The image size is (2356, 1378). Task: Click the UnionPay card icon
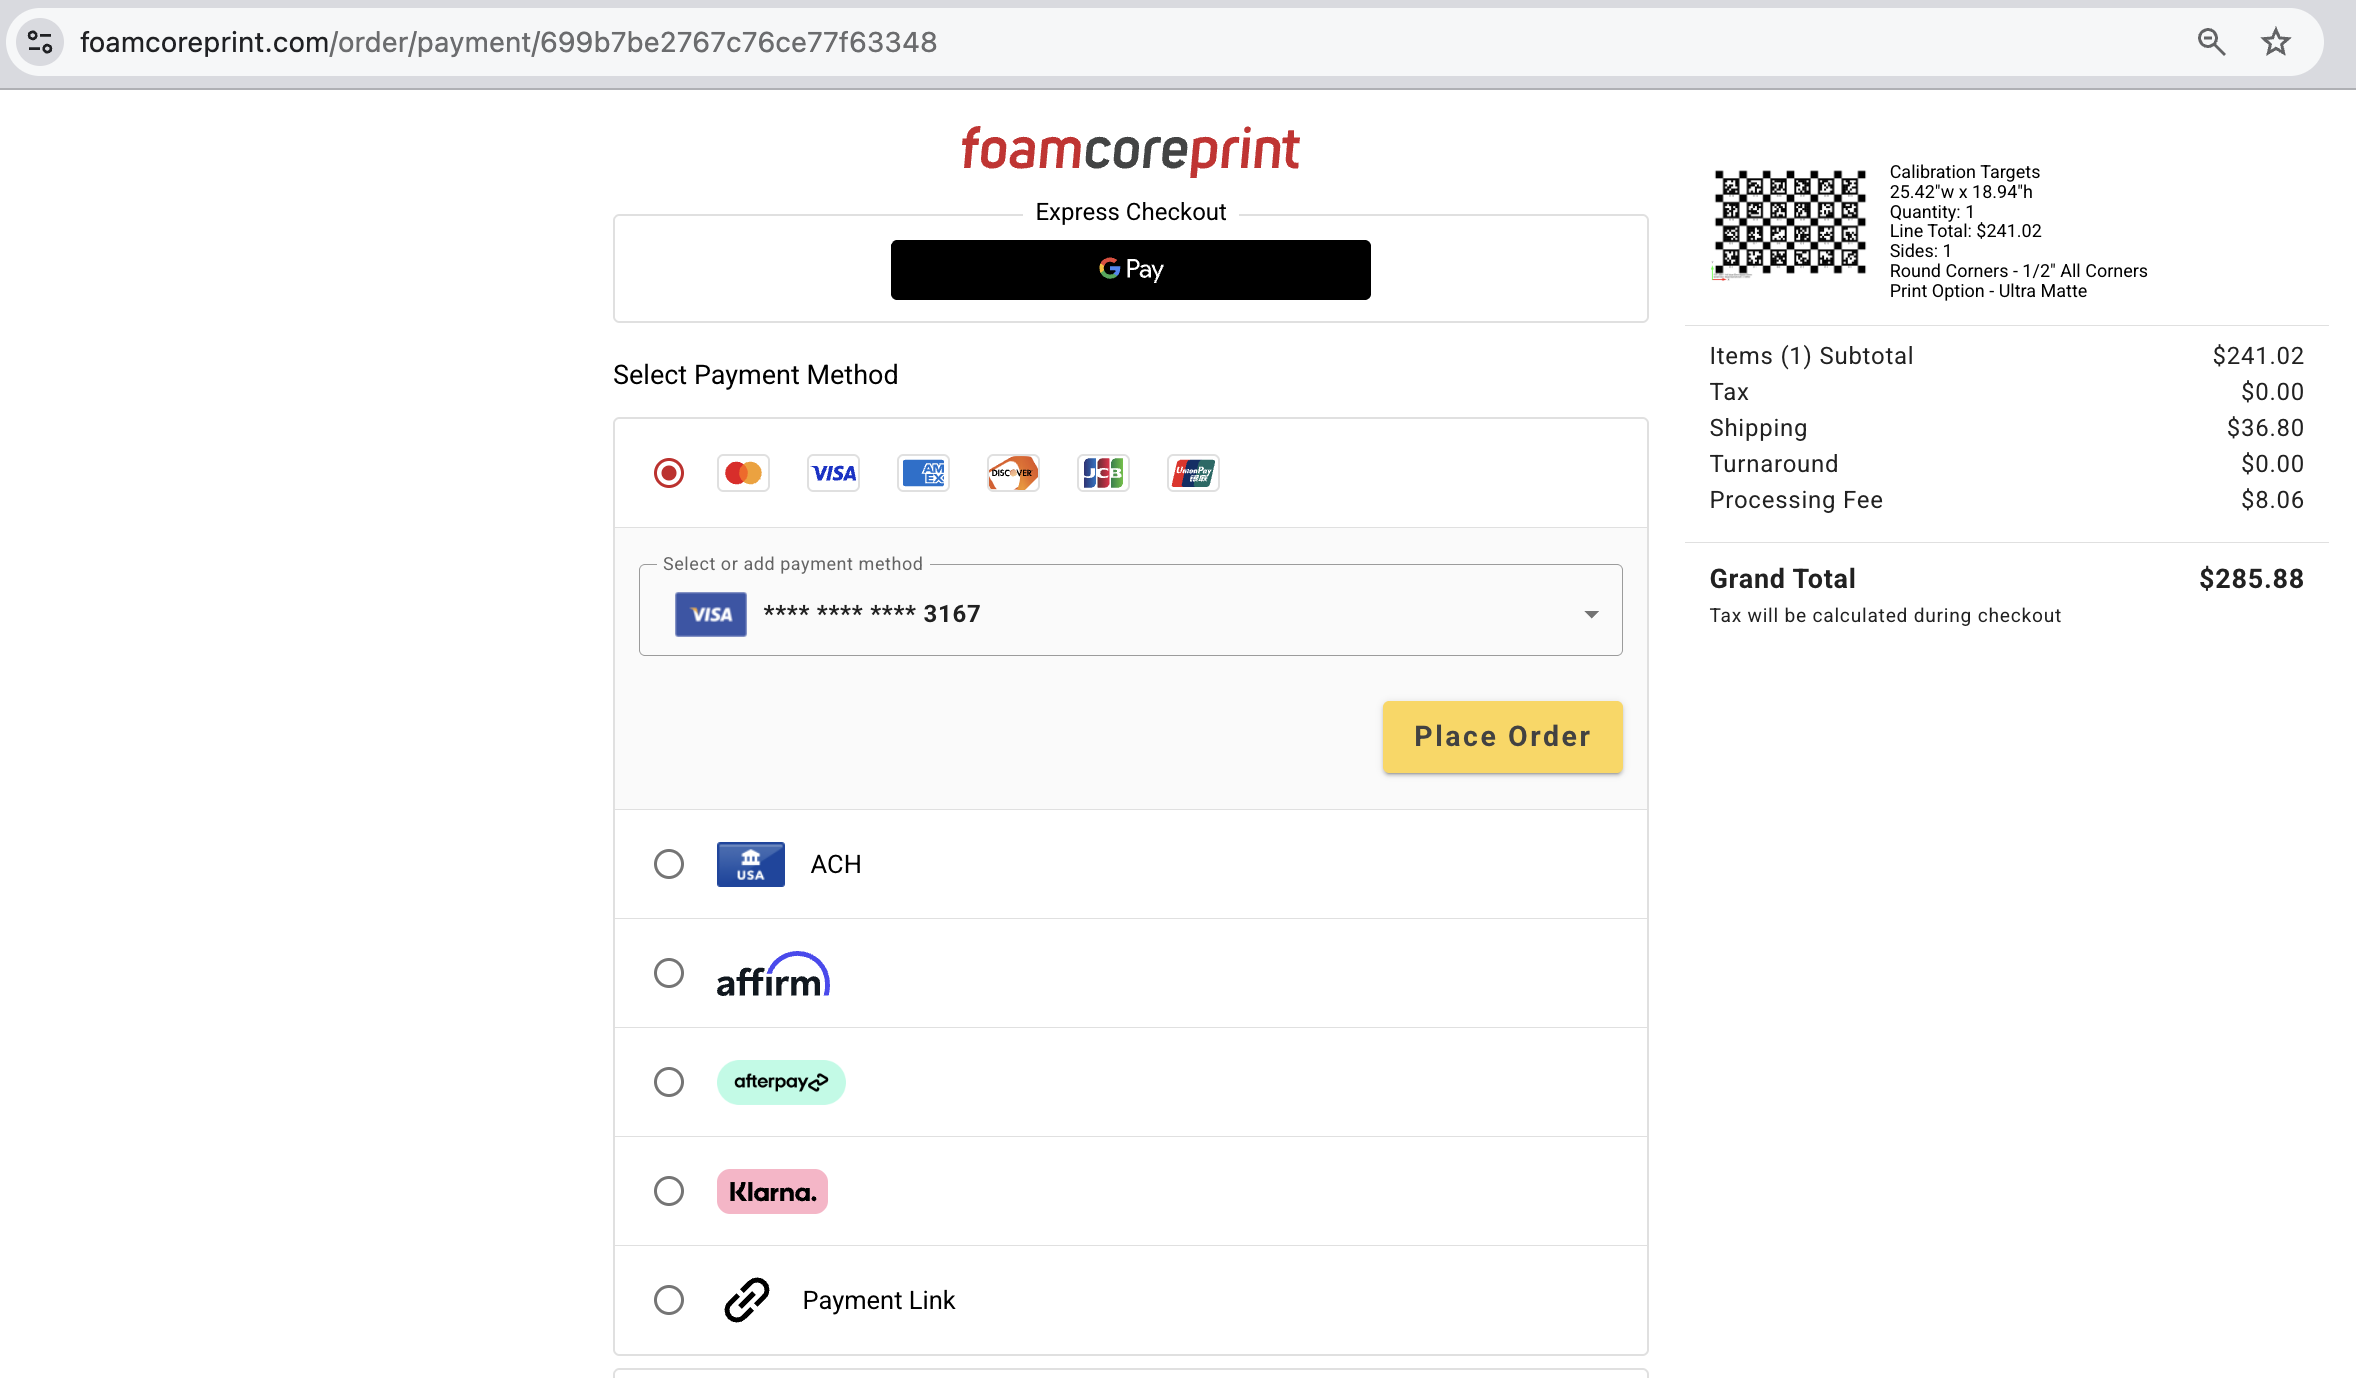[x=1193, y=473]
